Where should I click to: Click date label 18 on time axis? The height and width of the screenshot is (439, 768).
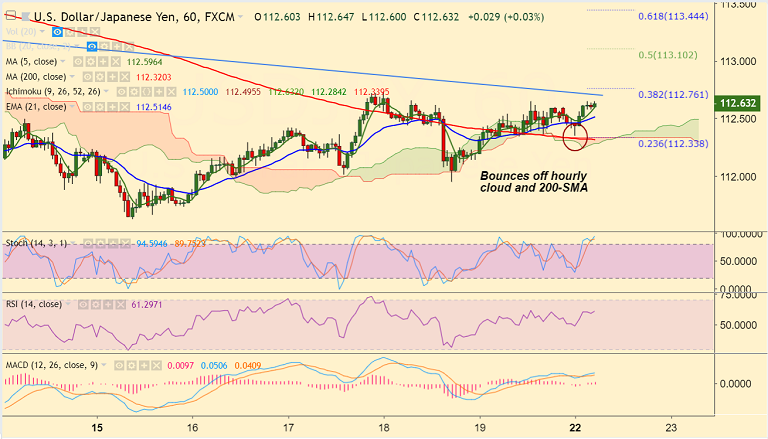coord(384,427)
